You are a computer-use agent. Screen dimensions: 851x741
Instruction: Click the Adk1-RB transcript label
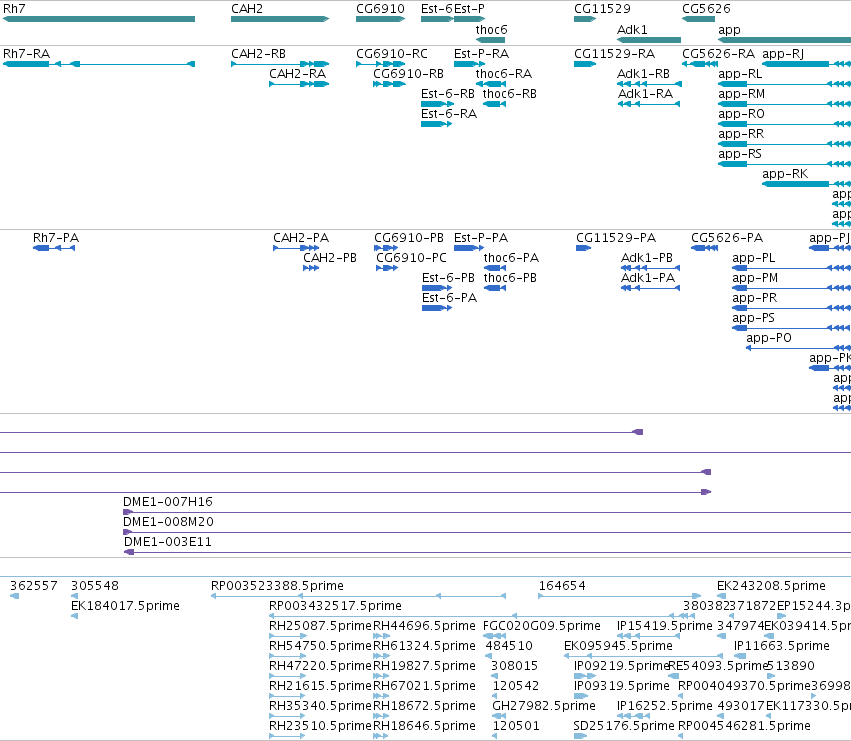[644, 74]
